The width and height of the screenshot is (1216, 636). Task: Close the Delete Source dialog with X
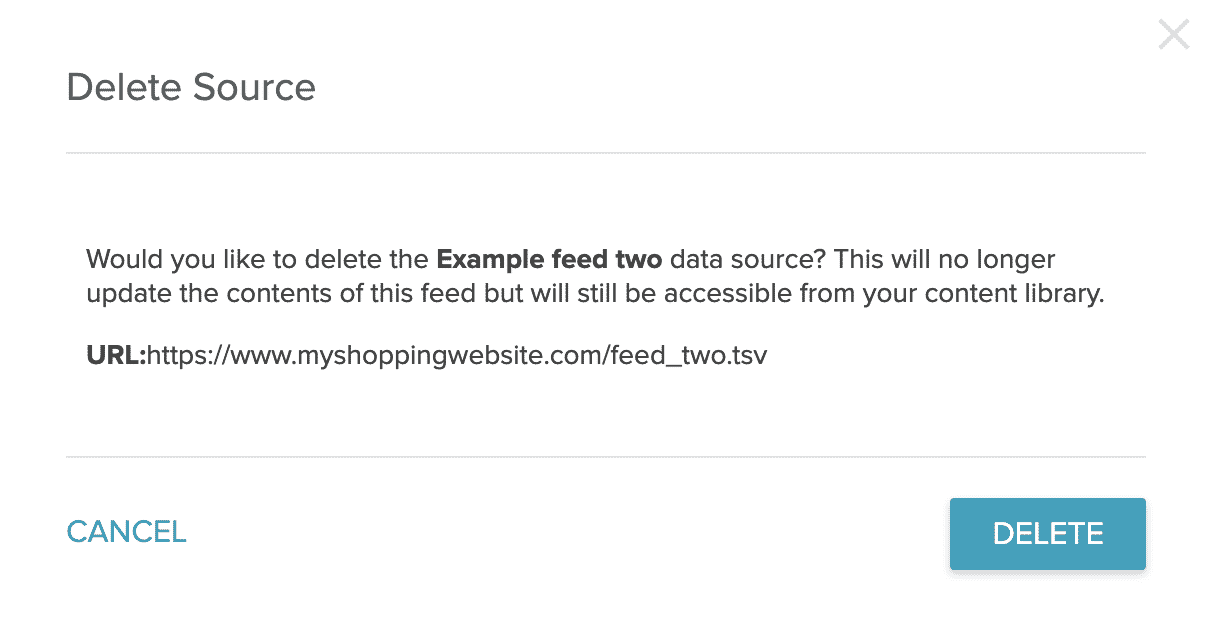(1173, 35)
